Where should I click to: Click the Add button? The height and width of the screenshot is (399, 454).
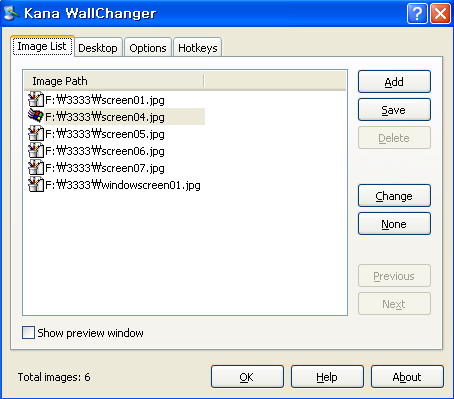pos(394,82)
